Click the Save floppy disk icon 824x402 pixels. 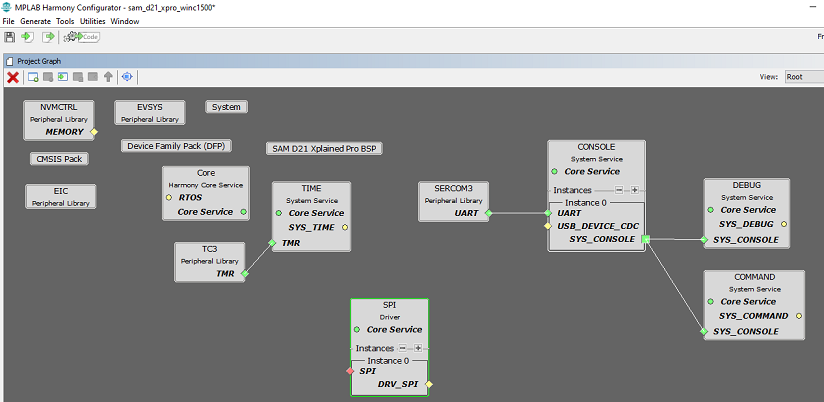[x=10, y=37]
